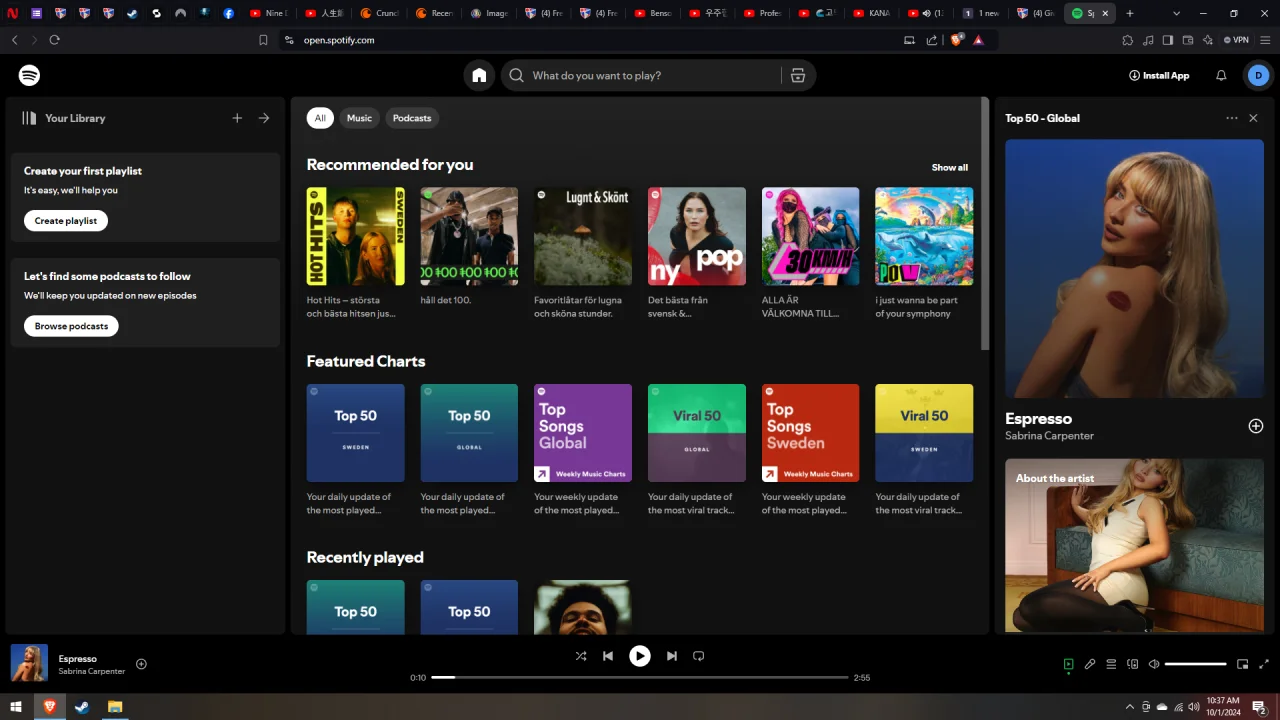Skip to previous track
The image size is (1280, 720).
608,656
